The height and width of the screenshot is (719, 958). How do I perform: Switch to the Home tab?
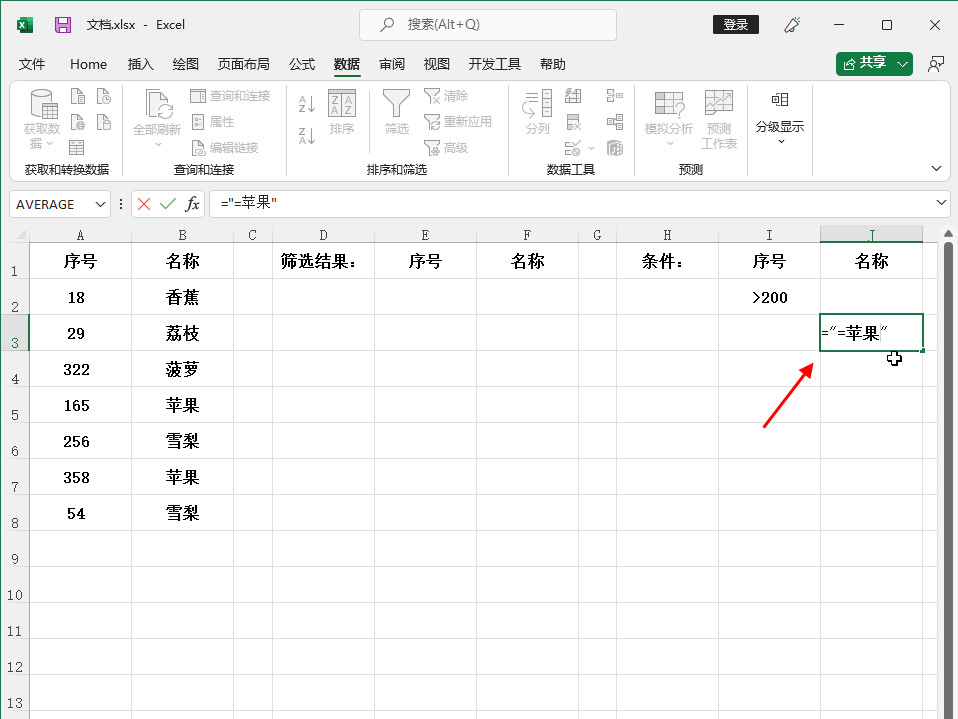89,64
